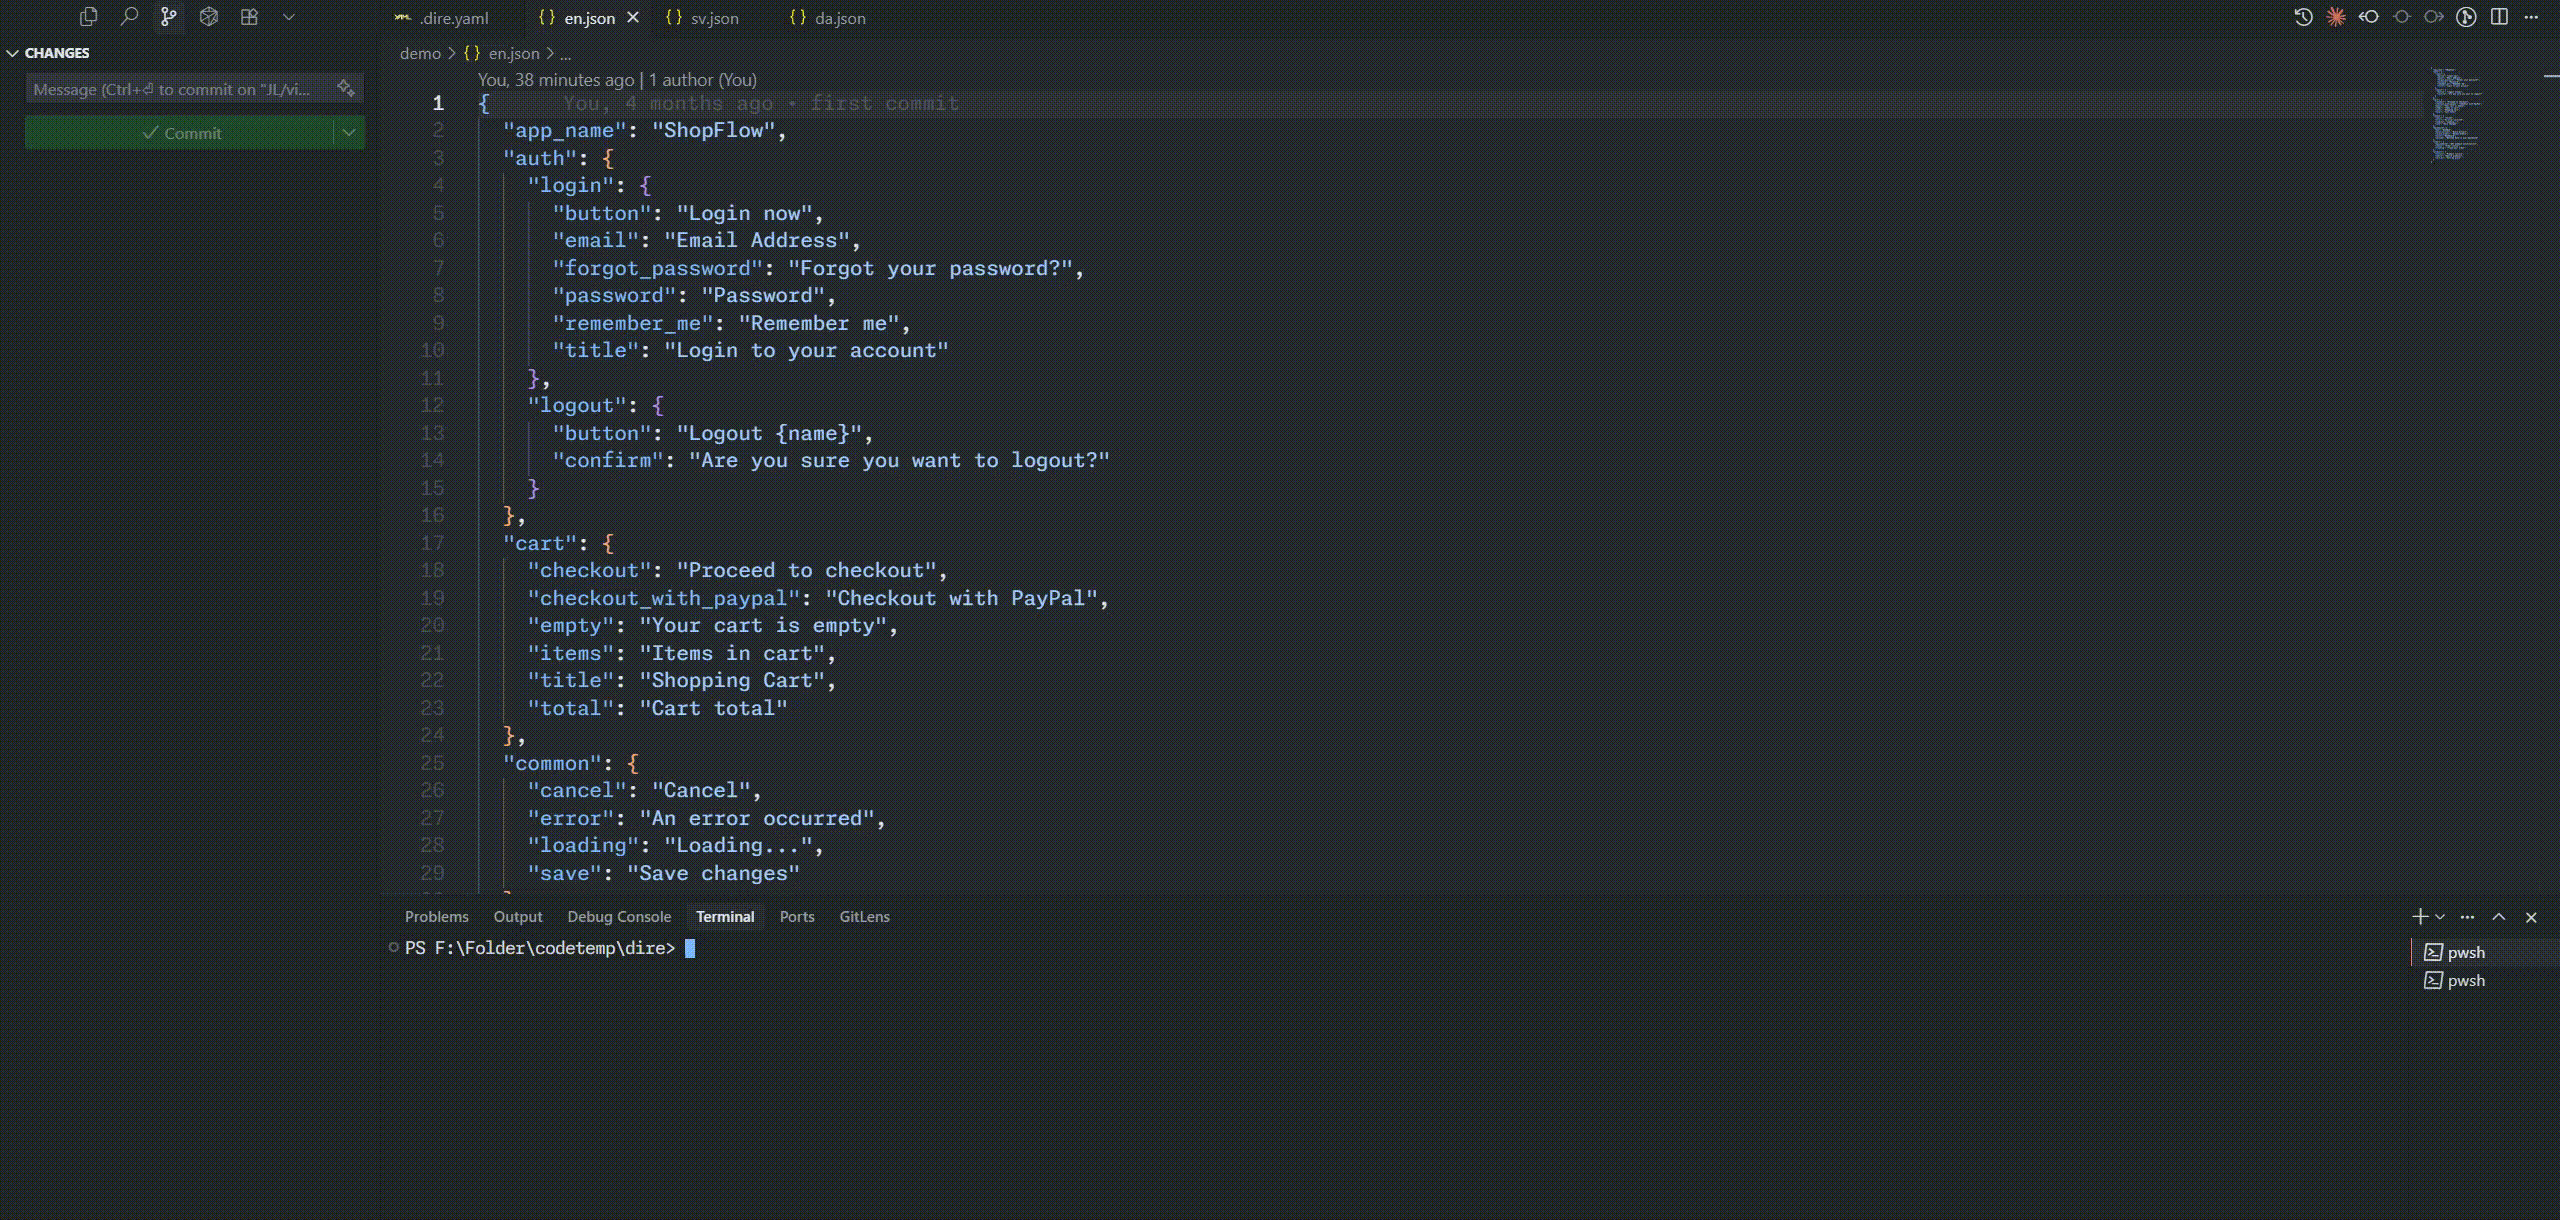
Task: Click the minimap code overview
Action: click(x=2455, y=115)
